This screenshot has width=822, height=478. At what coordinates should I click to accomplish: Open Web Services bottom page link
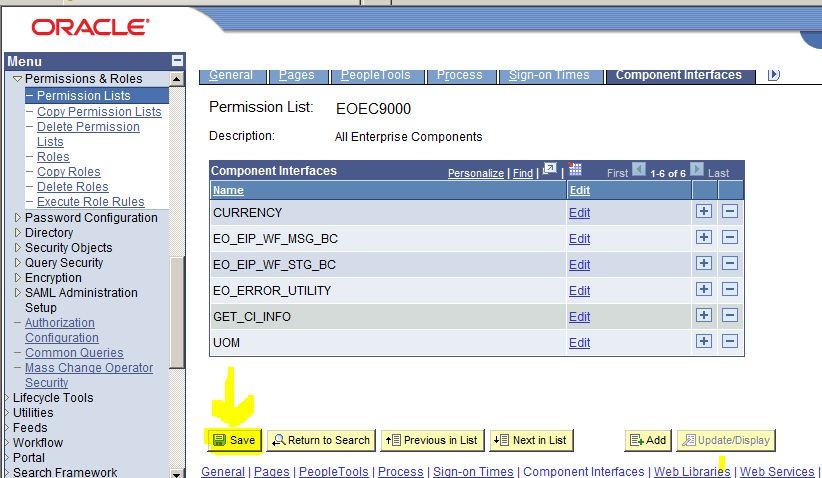[x=777, y=471]
